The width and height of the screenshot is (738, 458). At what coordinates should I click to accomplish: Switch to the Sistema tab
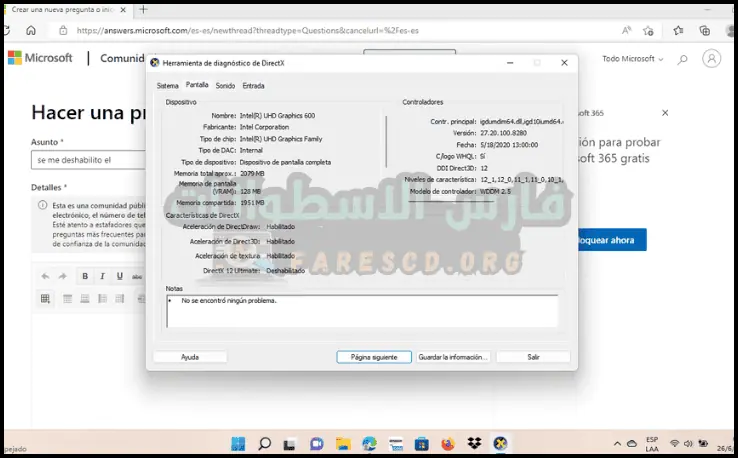point(167,86)
